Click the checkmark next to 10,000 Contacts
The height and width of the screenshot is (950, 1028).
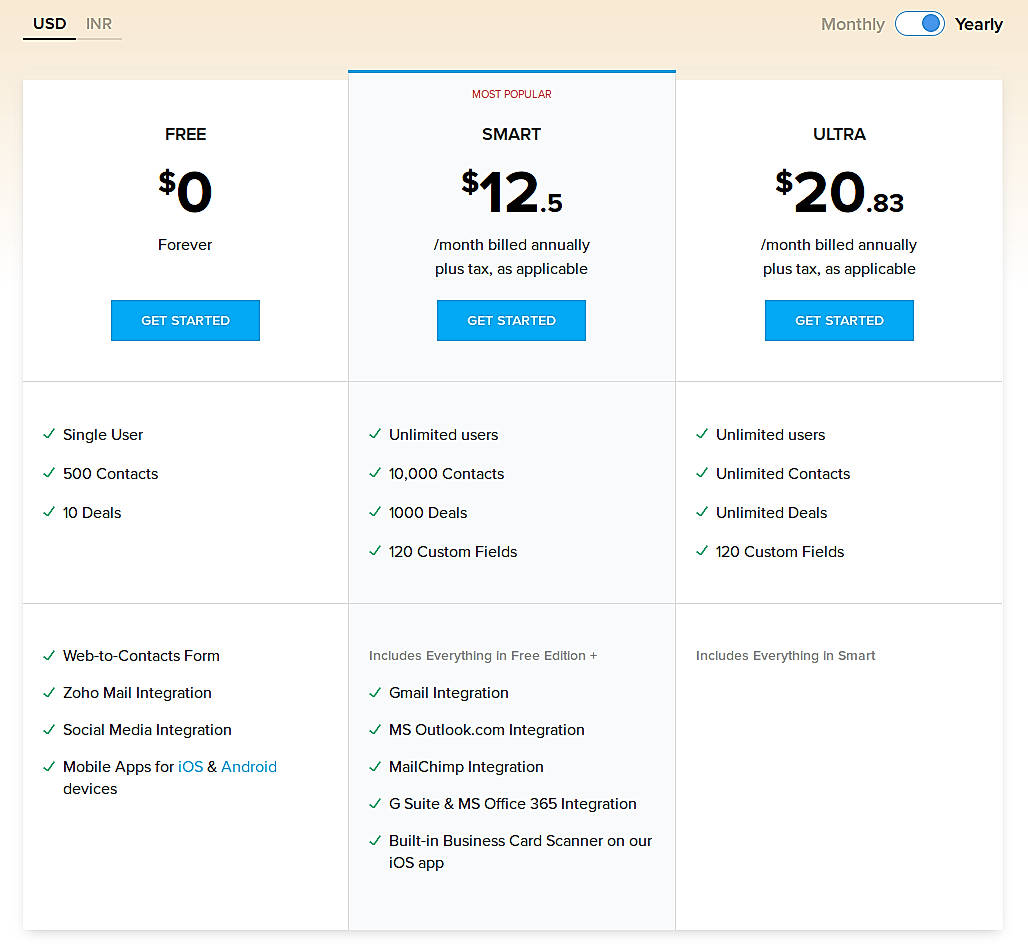375,473
